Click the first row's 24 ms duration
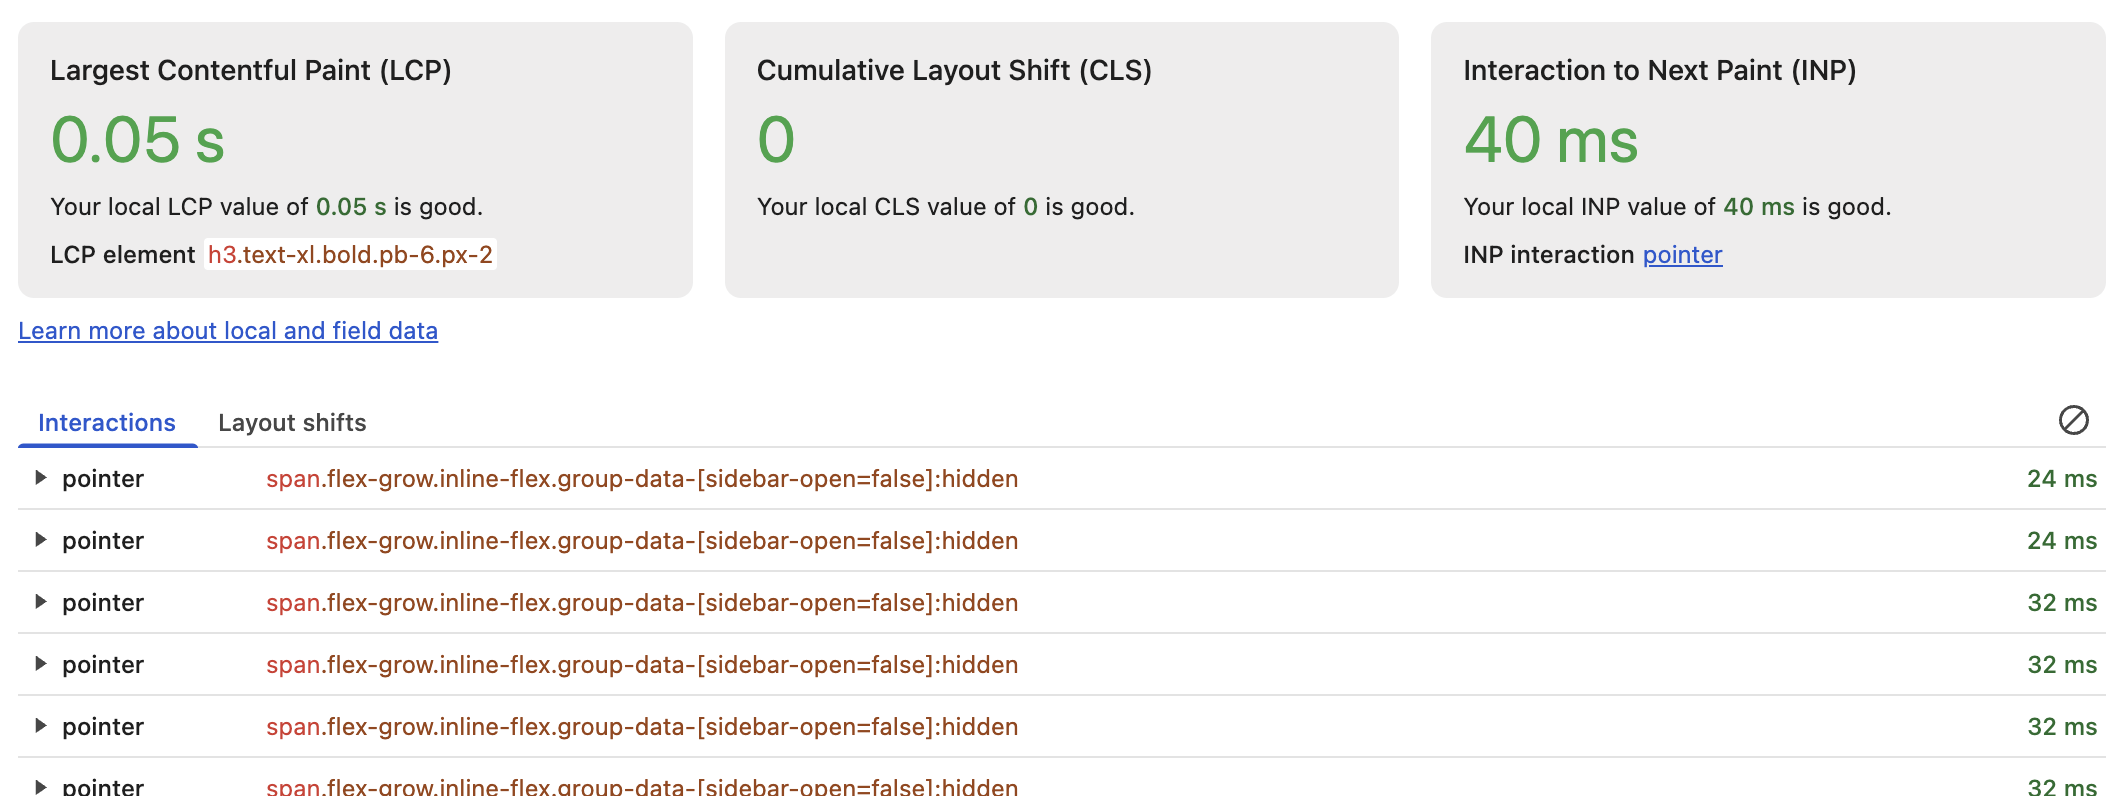The width and height of the screenshot is (2128, 796). coord(2061,479)
